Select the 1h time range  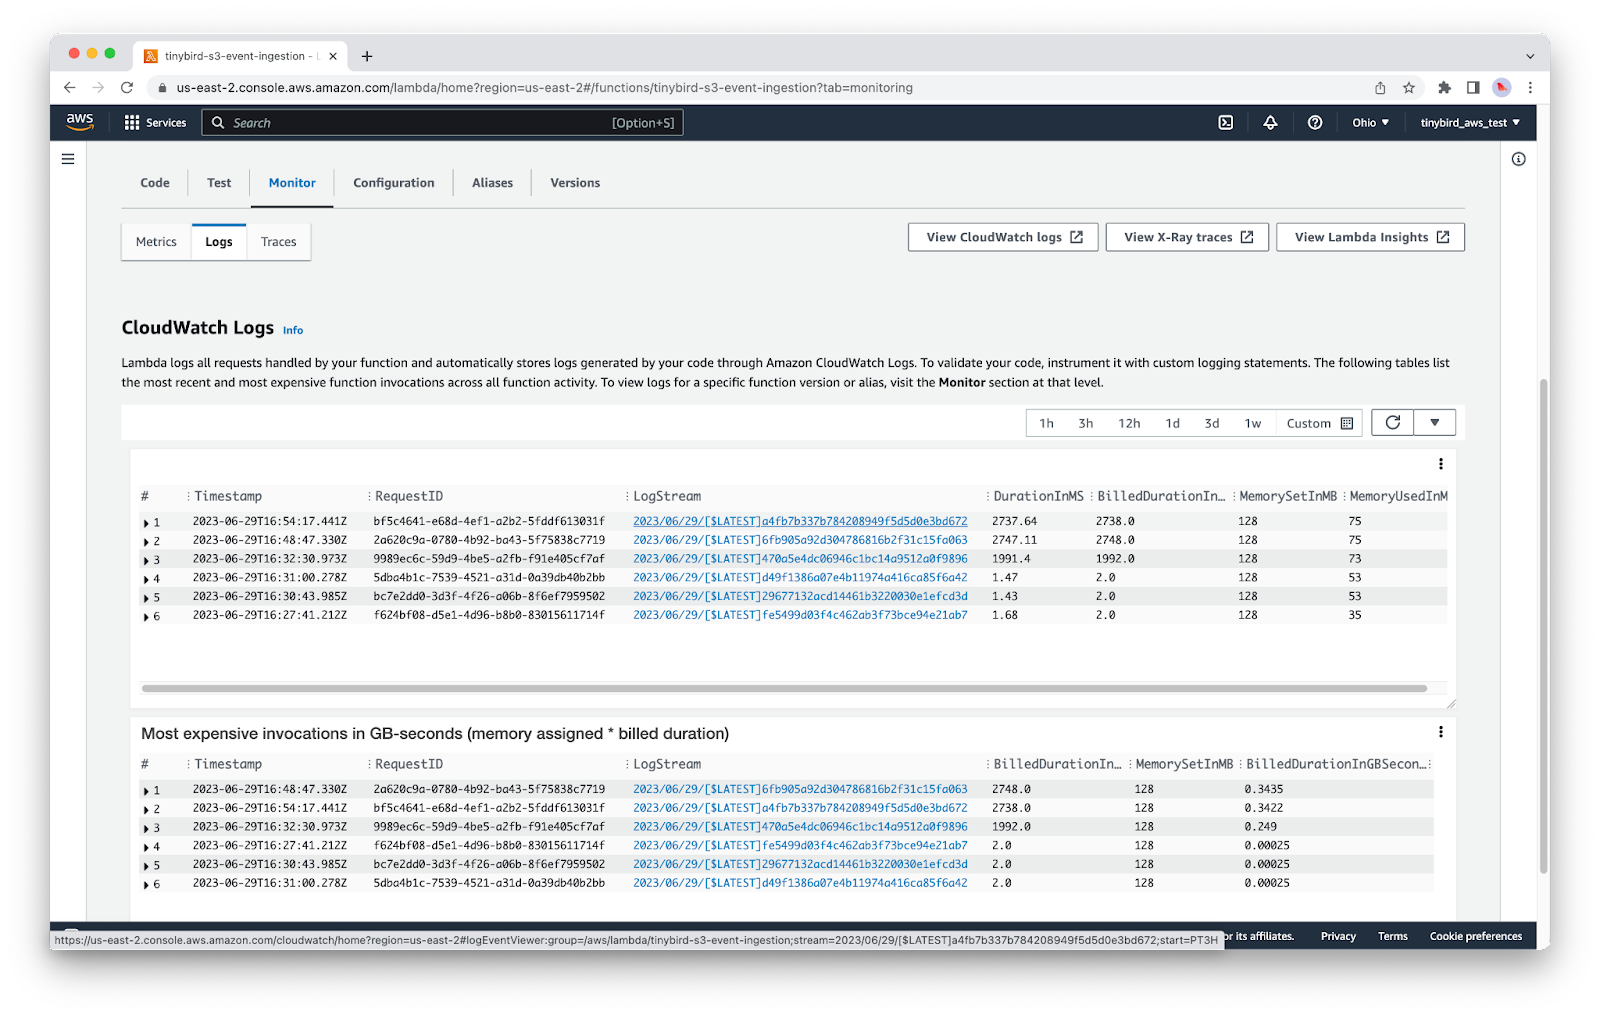(x=1046, y=423)
